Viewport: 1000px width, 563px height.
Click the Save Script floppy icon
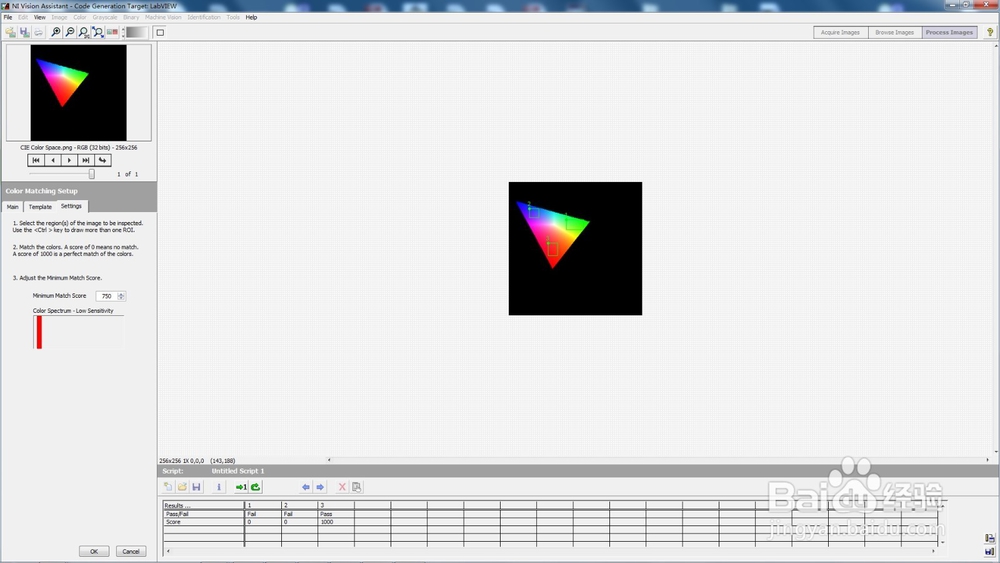coord(196,486)
